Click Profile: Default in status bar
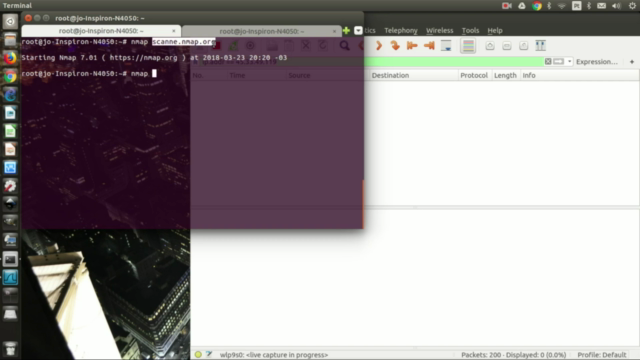The width and height of the screenshot is (640, 360). (x=602, y=355)
